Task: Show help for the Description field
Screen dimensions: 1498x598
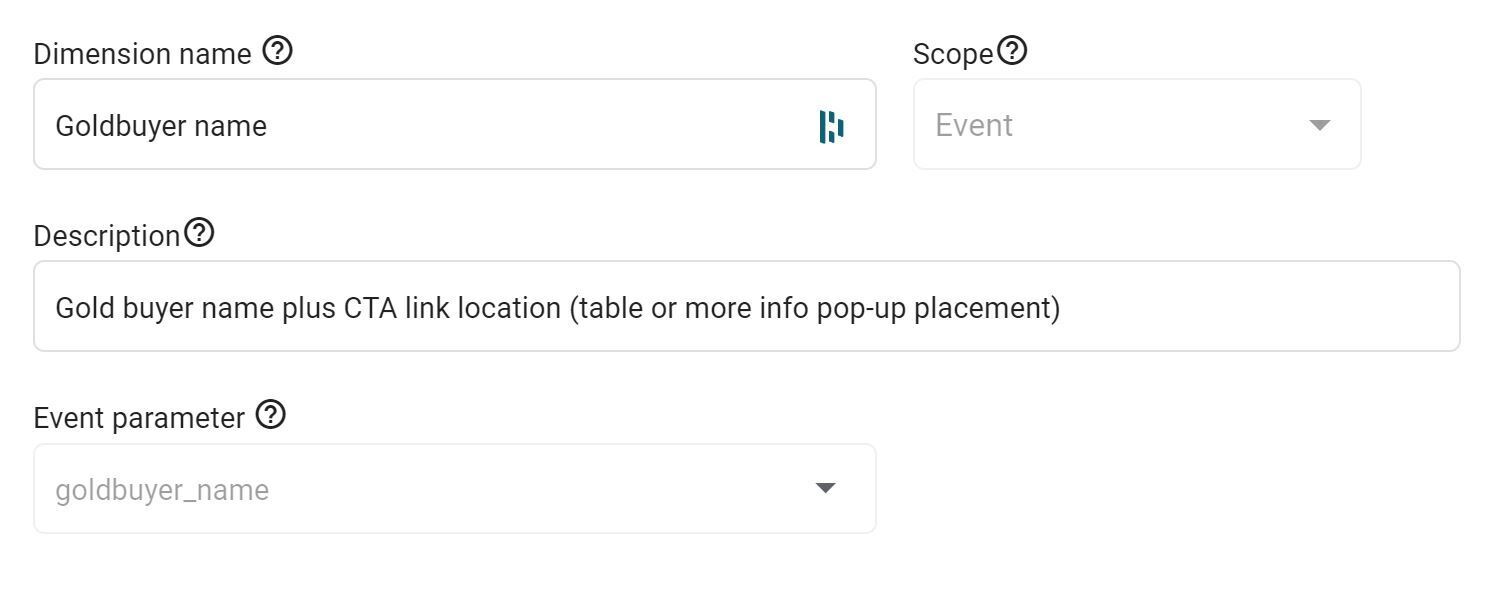Action: point(199,233)
